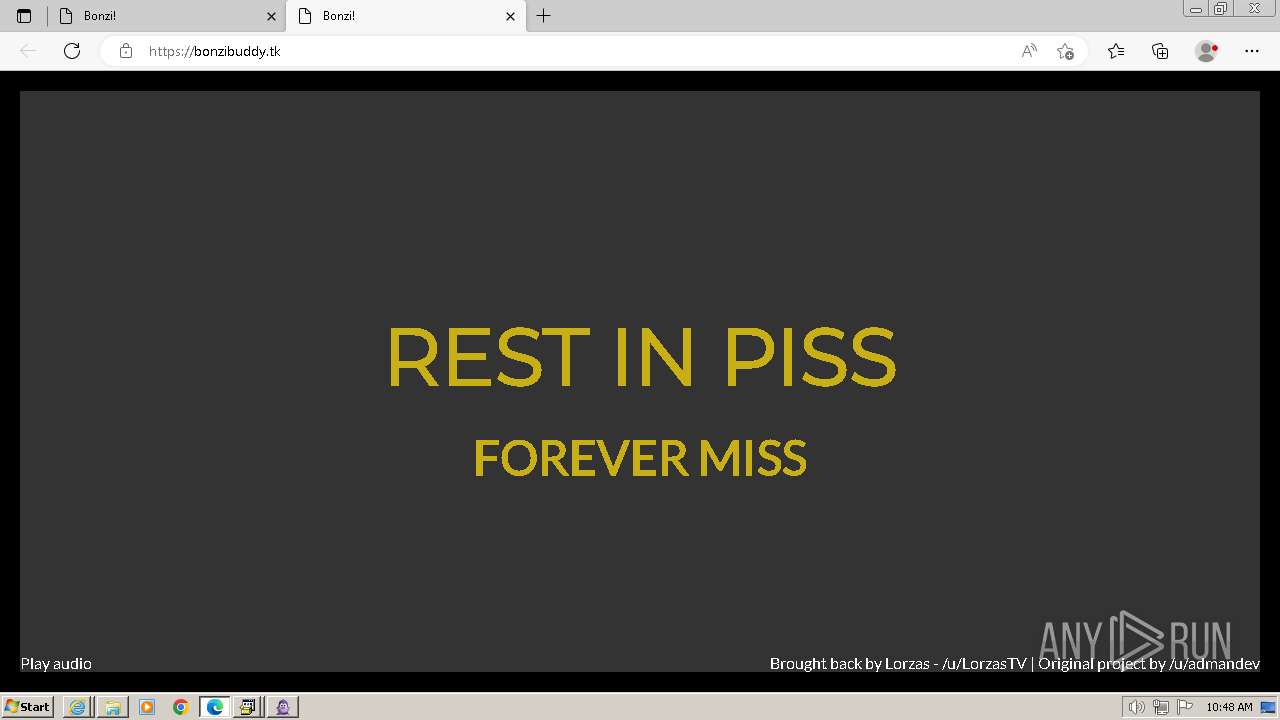The image size is (1280, 720).
Task: Open File Explorer from taskbar
Action: (x=112, y=707)
